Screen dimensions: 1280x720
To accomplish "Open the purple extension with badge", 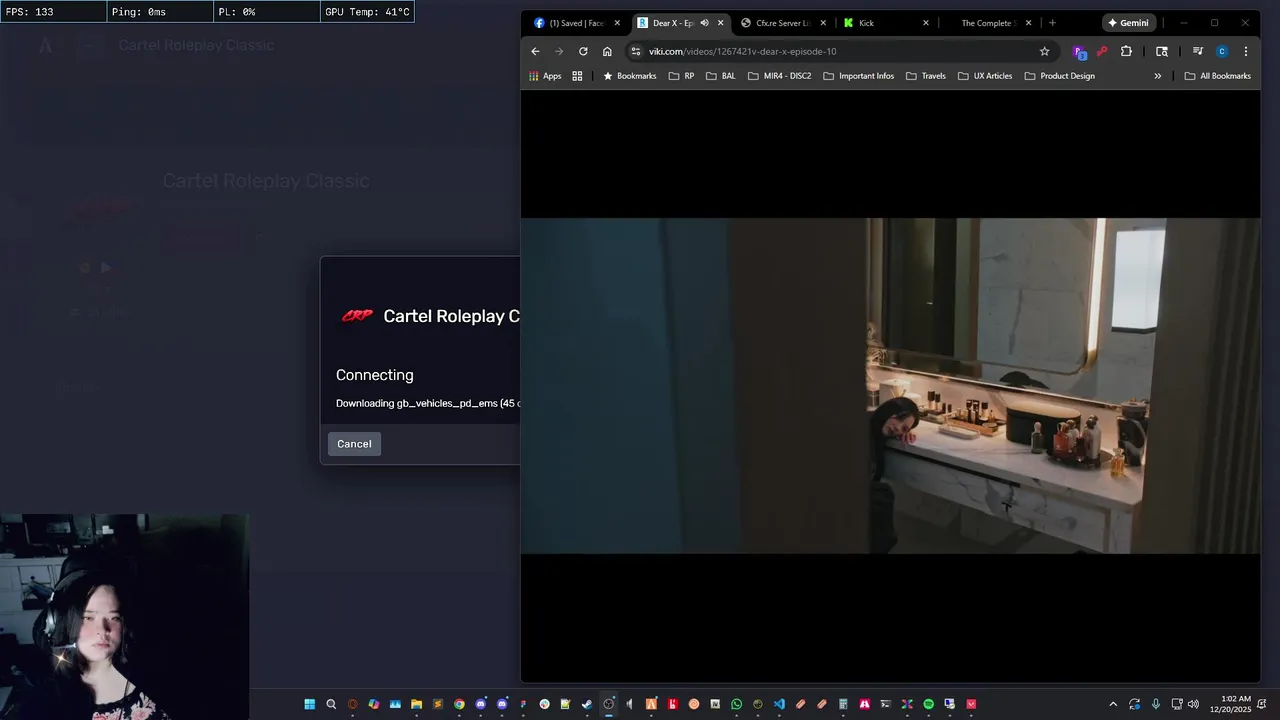I will [1079, 51].
